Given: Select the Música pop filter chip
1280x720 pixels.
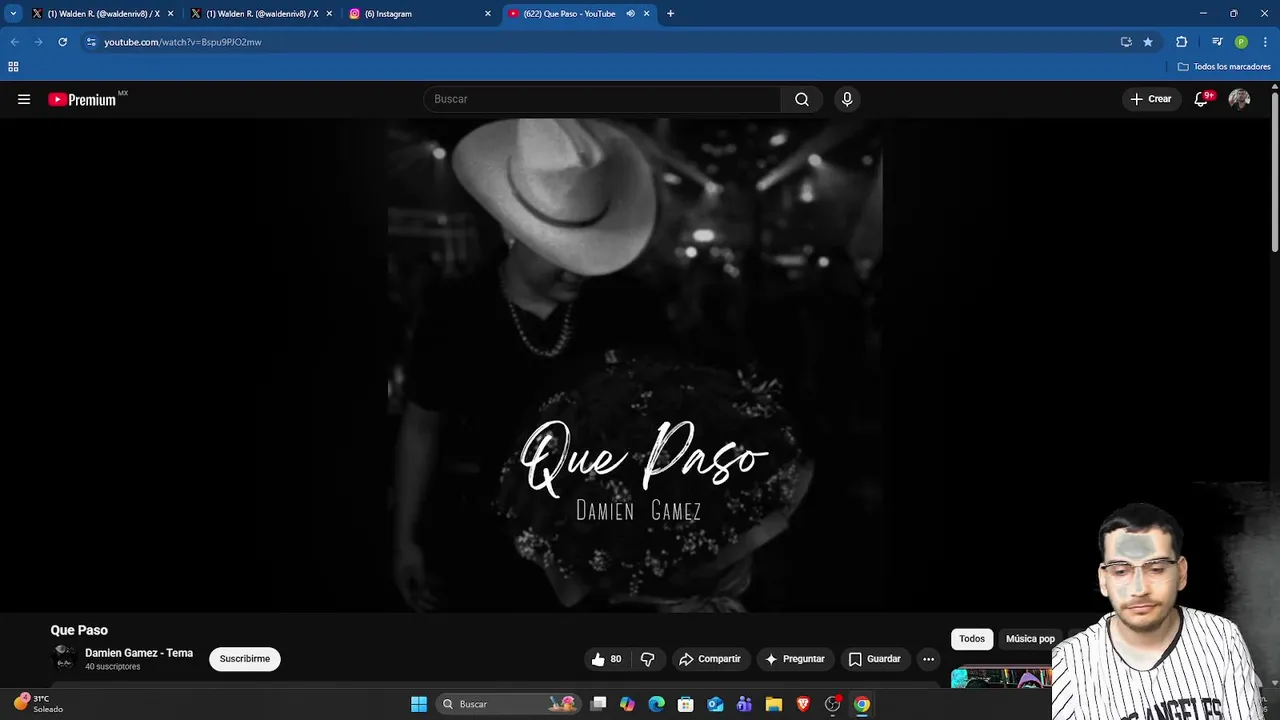Looking at the screenshot, I should point(1030,639).
